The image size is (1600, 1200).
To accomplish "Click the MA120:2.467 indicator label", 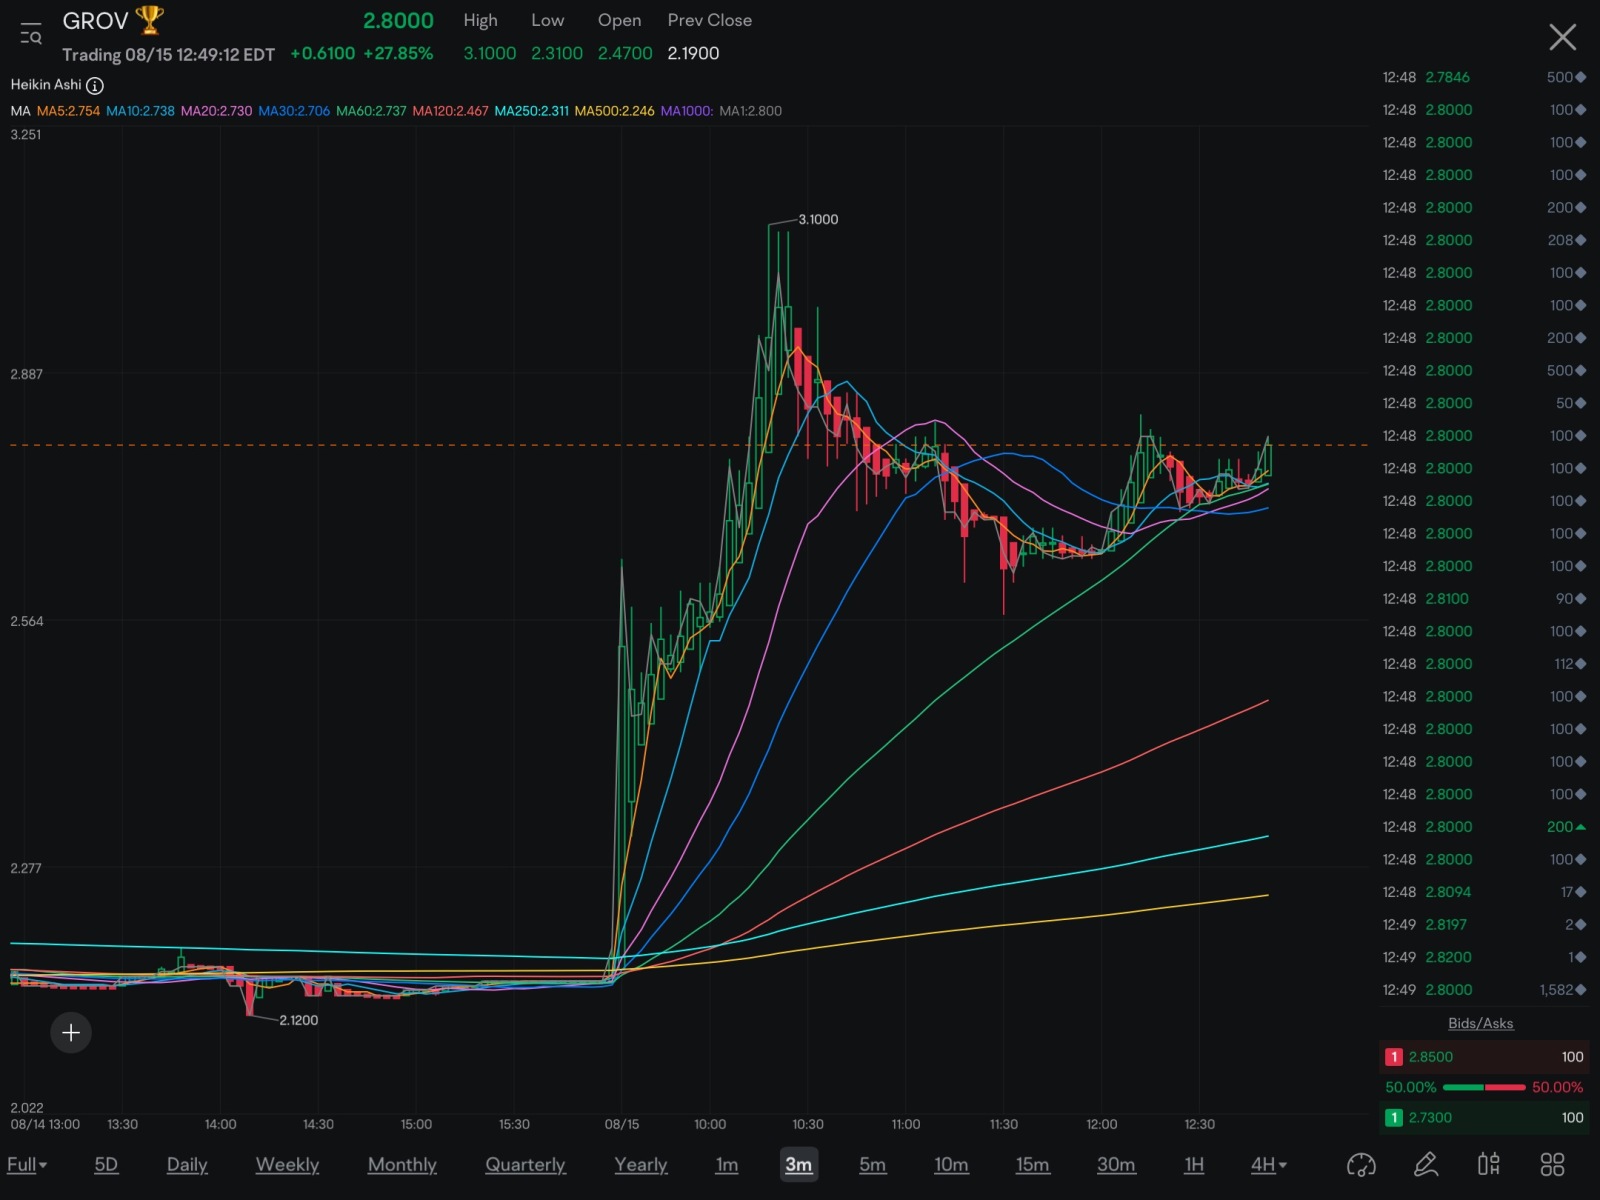I will pos(450,111).
